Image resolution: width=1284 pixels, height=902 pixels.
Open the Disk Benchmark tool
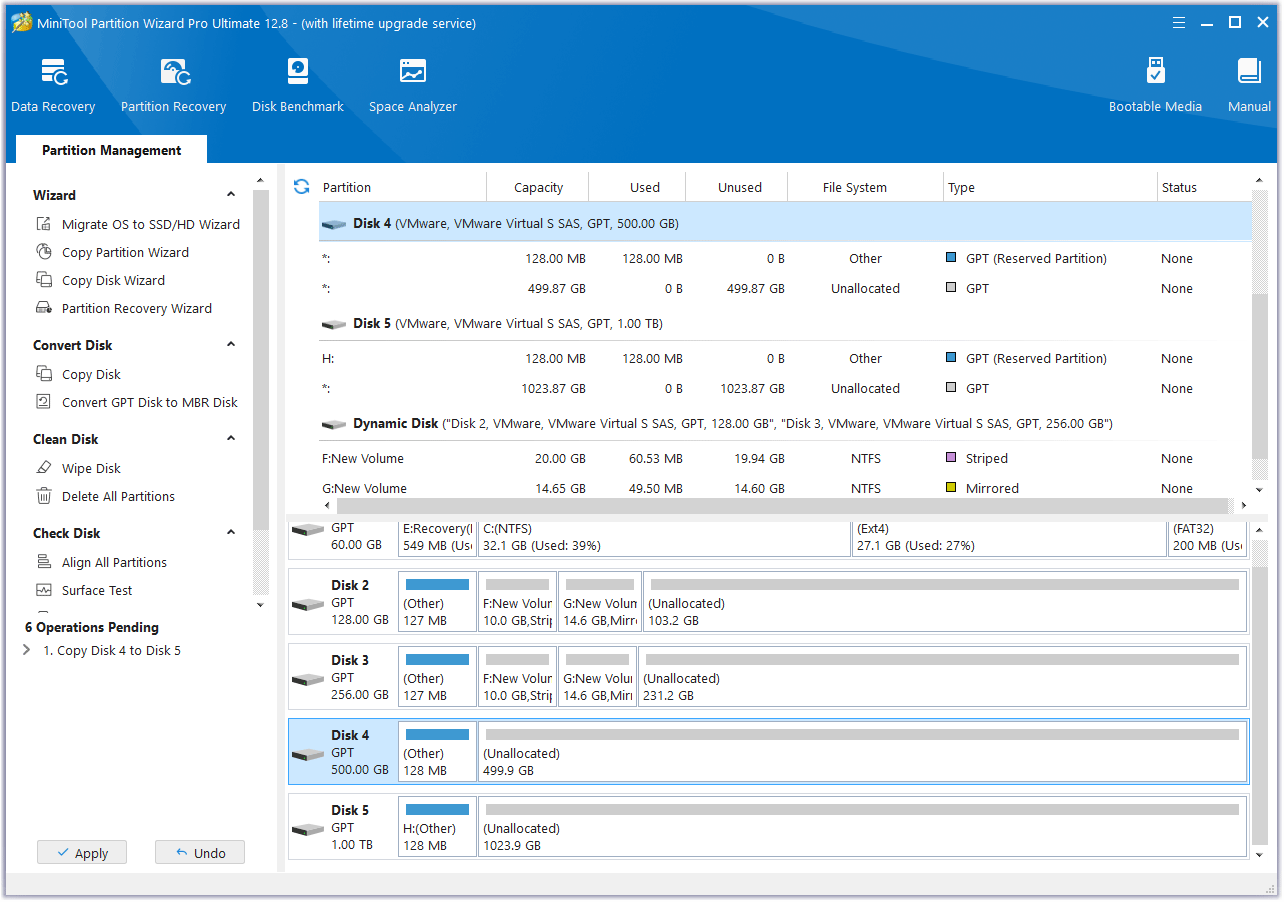pyautogui.click(x=297, y=86)
